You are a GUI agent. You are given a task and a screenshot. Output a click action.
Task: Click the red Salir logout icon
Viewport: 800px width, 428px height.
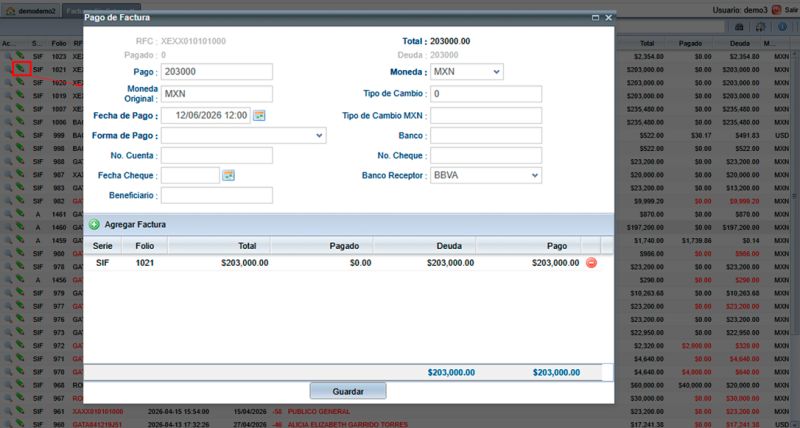pos(777,10)
